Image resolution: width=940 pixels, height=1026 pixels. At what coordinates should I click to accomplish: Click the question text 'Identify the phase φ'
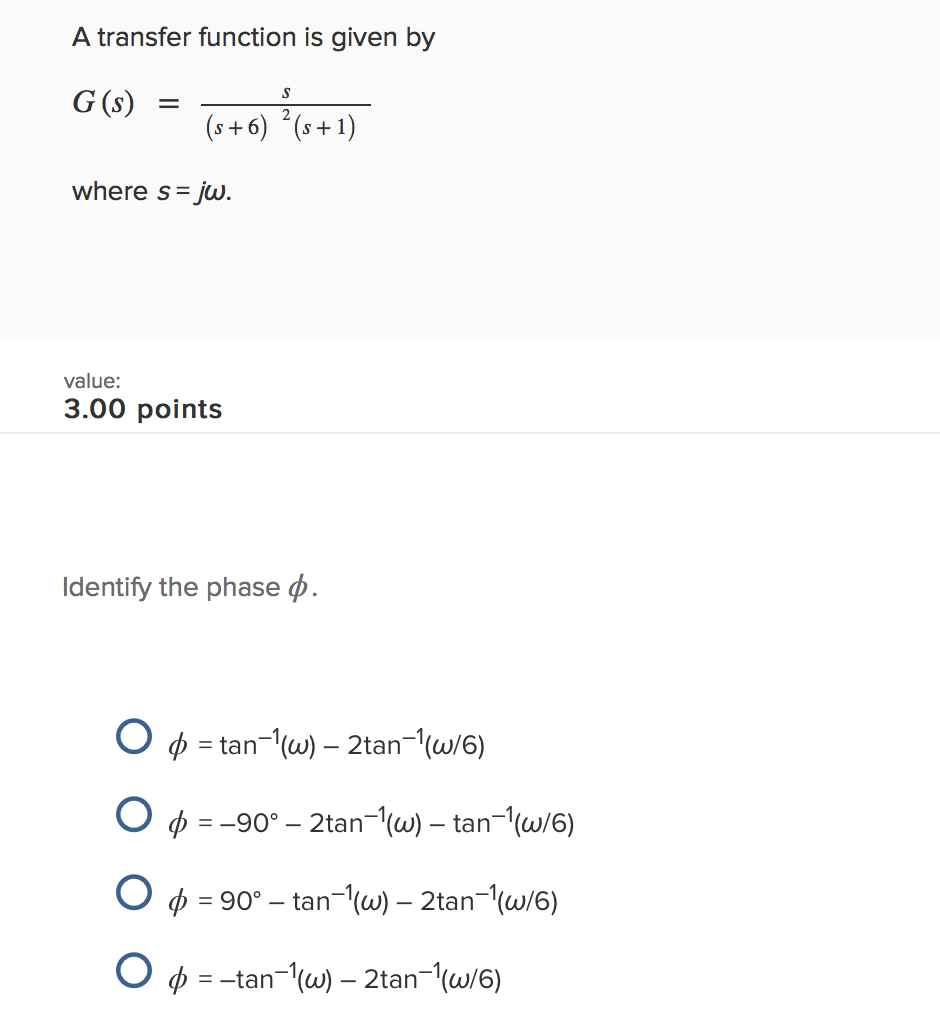pyautogui.click(x=190, y=587)
